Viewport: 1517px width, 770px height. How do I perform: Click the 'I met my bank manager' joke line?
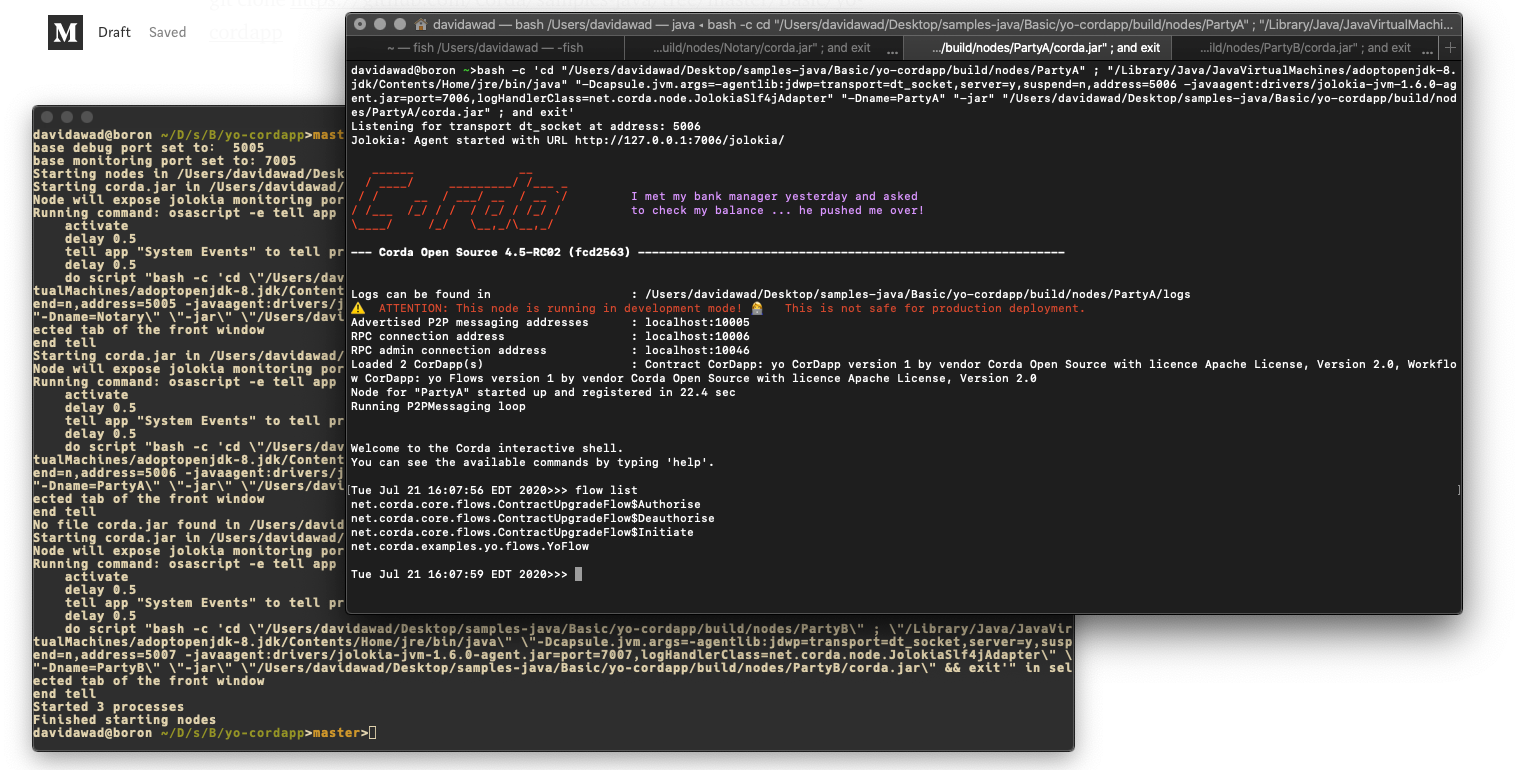pyautogui.click(x=774, y=196)
